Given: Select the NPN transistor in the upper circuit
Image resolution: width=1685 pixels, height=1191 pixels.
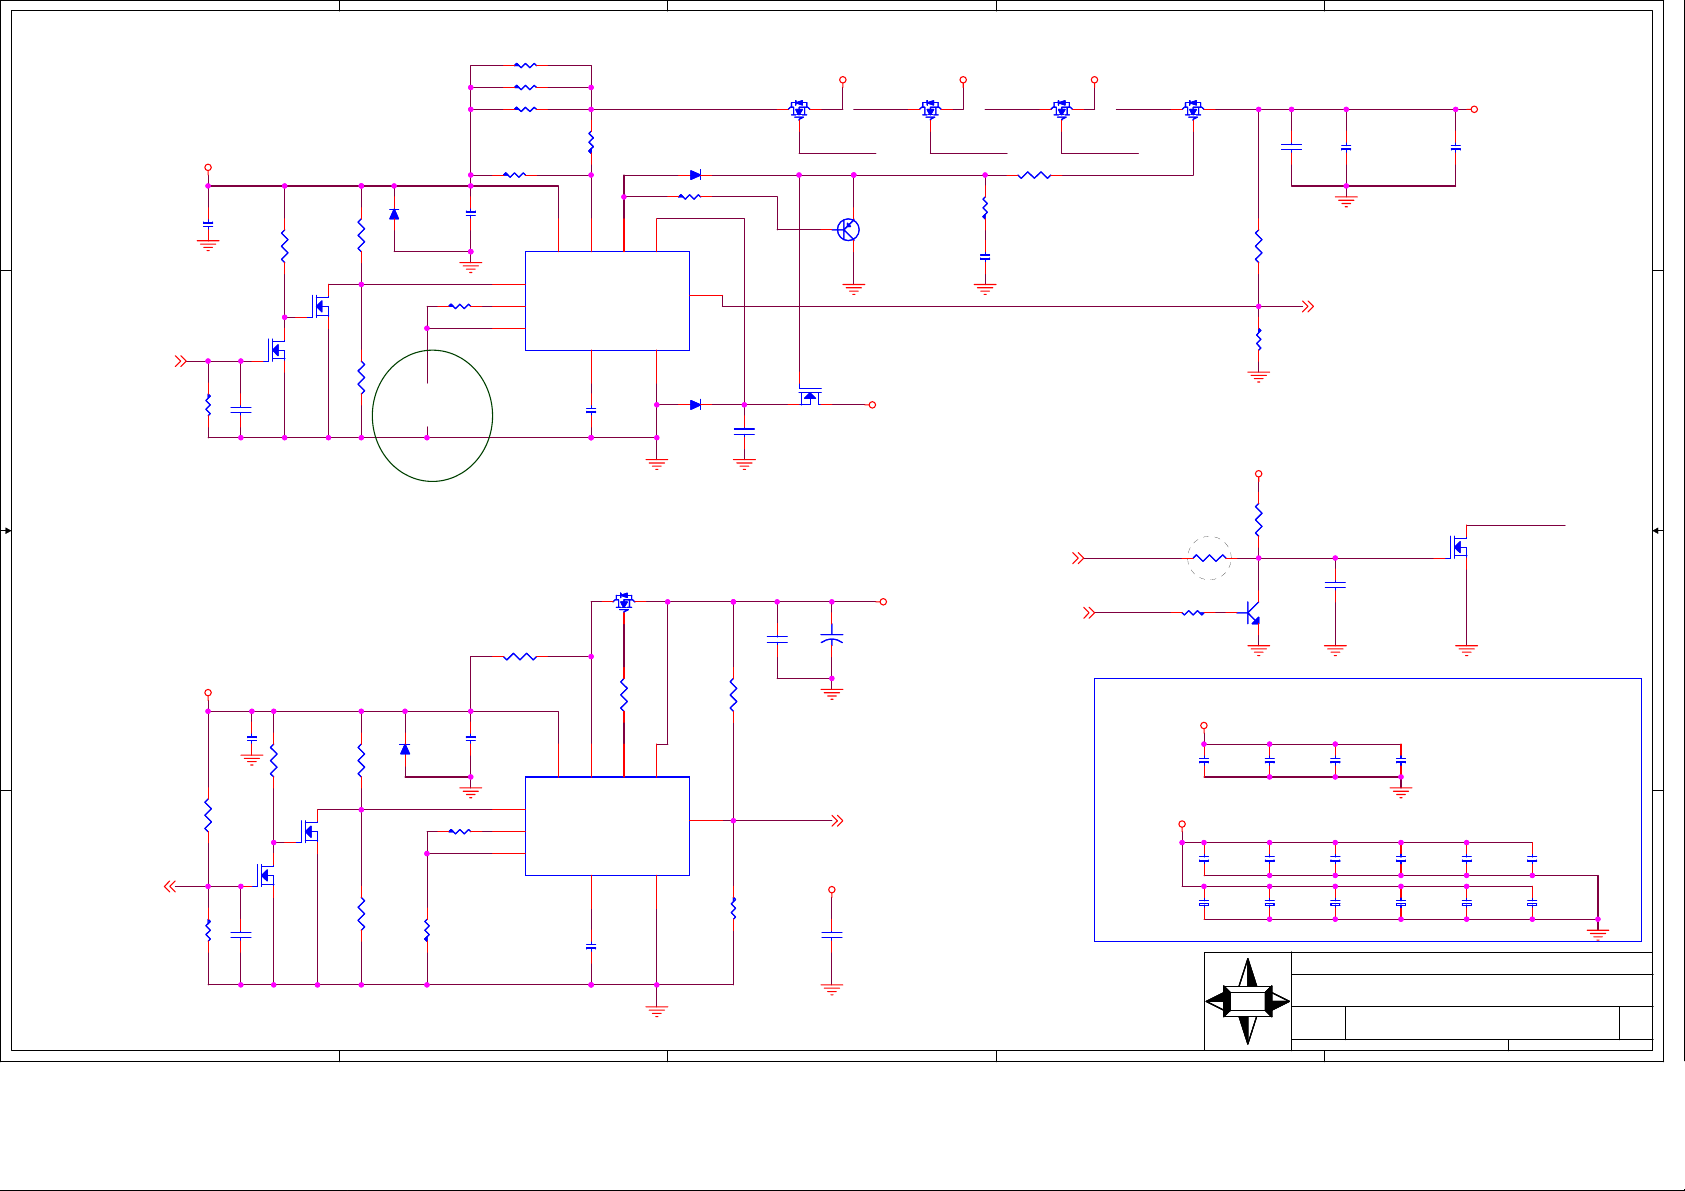Looking at the screenshot, I should pyautogui.click(x=848, y=230).
